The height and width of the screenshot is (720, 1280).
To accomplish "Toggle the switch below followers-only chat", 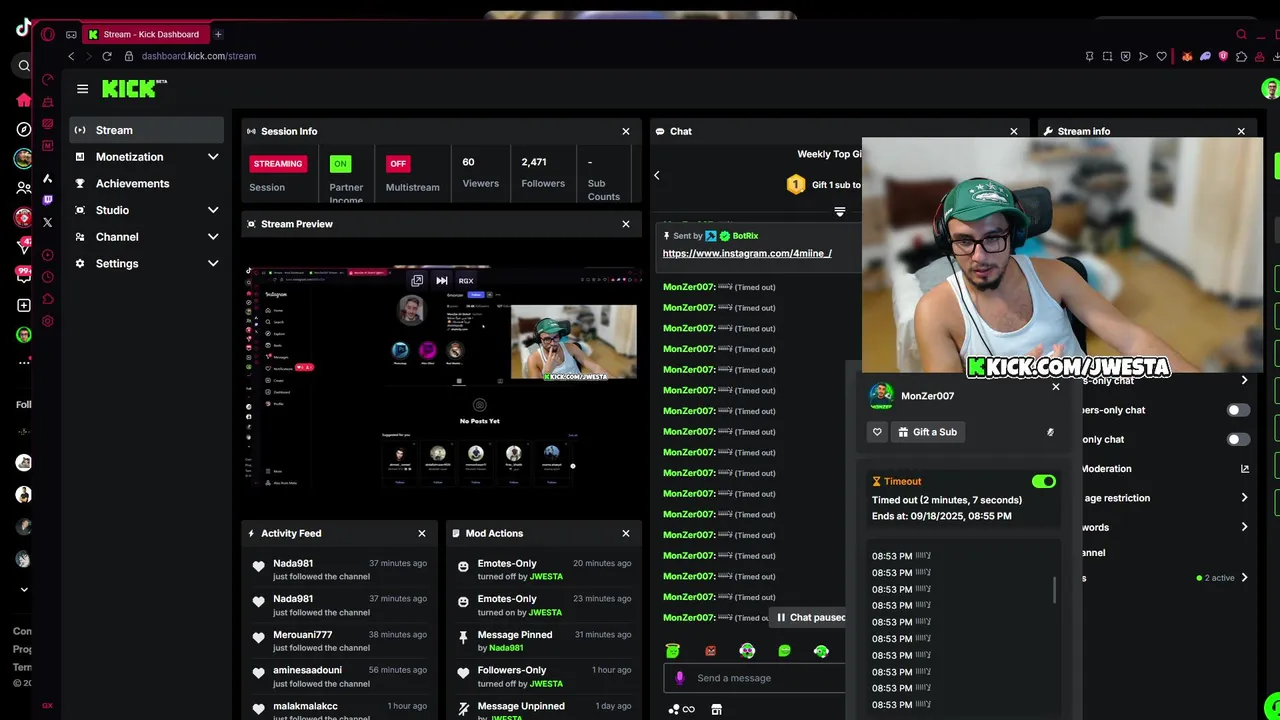I will pos(1238,439).
